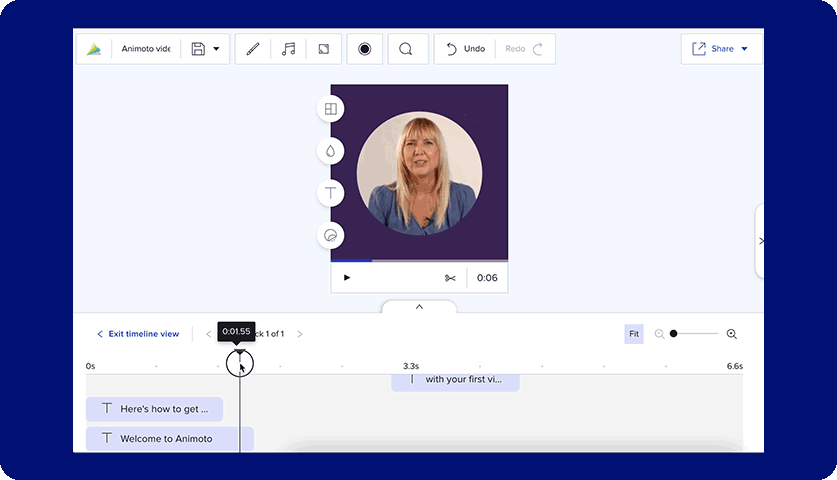Select the 'Here's how to get ...' text clip
Image resolution: width=837 pixels, height=480 pixels.
click(154, 409)
